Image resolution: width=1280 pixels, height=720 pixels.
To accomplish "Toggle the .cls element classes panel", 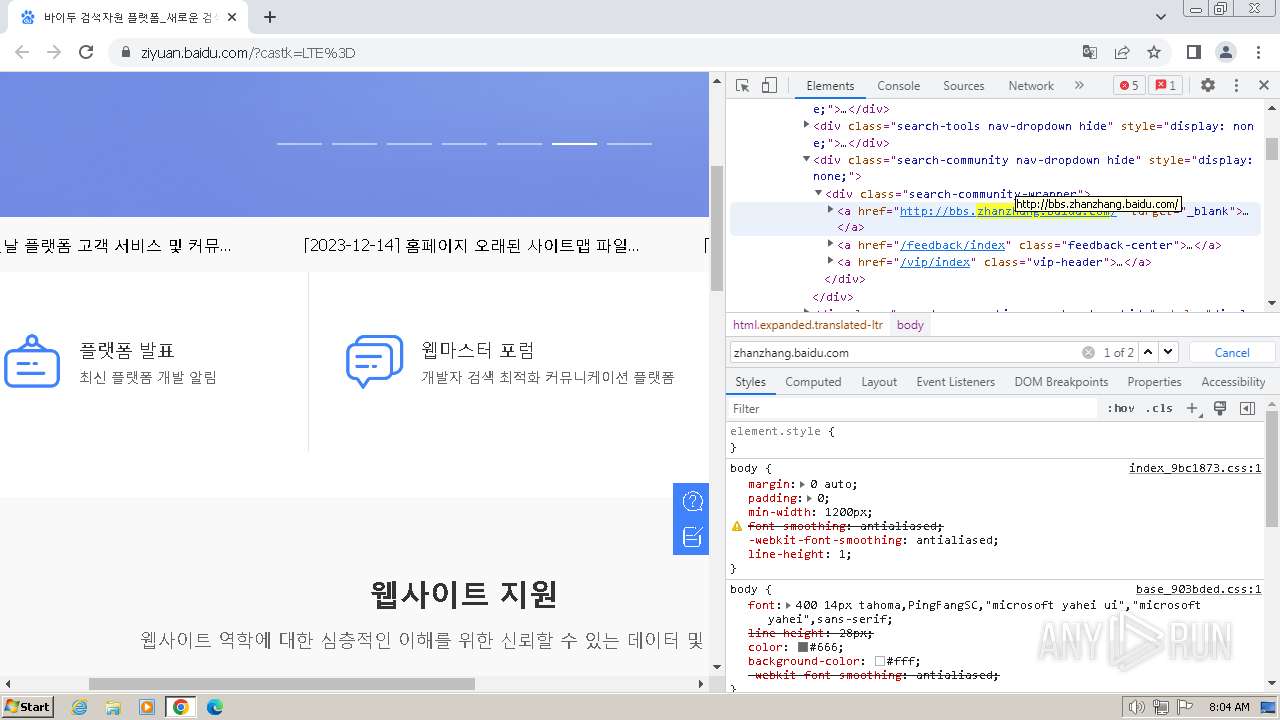I will tap(1160, 408).
